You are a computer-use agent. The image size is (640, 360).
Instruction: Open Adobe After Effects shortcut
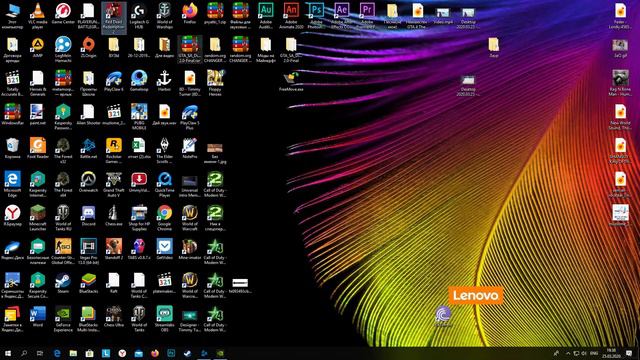tap(342, 16)
